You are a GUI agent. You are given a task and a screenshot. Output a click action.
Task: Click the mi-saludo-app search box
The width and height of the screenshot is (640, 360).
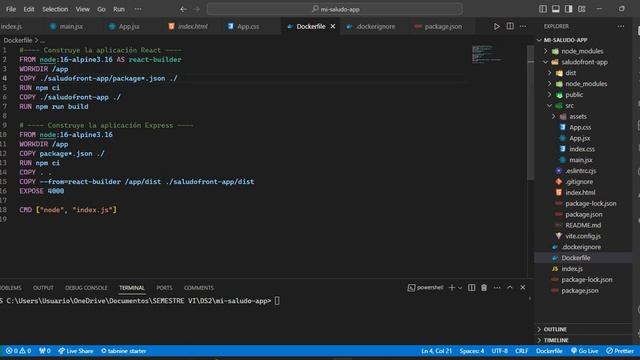click(x=335, y=9)
